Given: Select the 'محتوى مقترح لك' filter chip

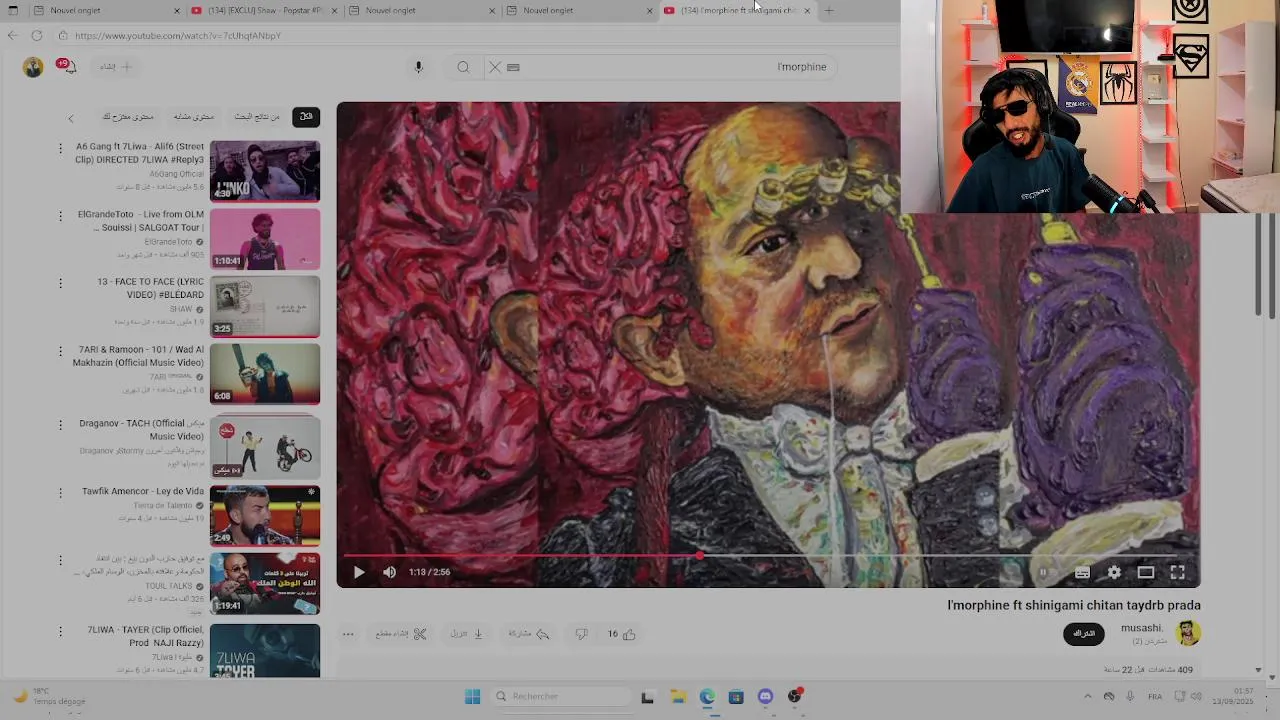Looking at the screenshot, I should click(x=128, y=116).
